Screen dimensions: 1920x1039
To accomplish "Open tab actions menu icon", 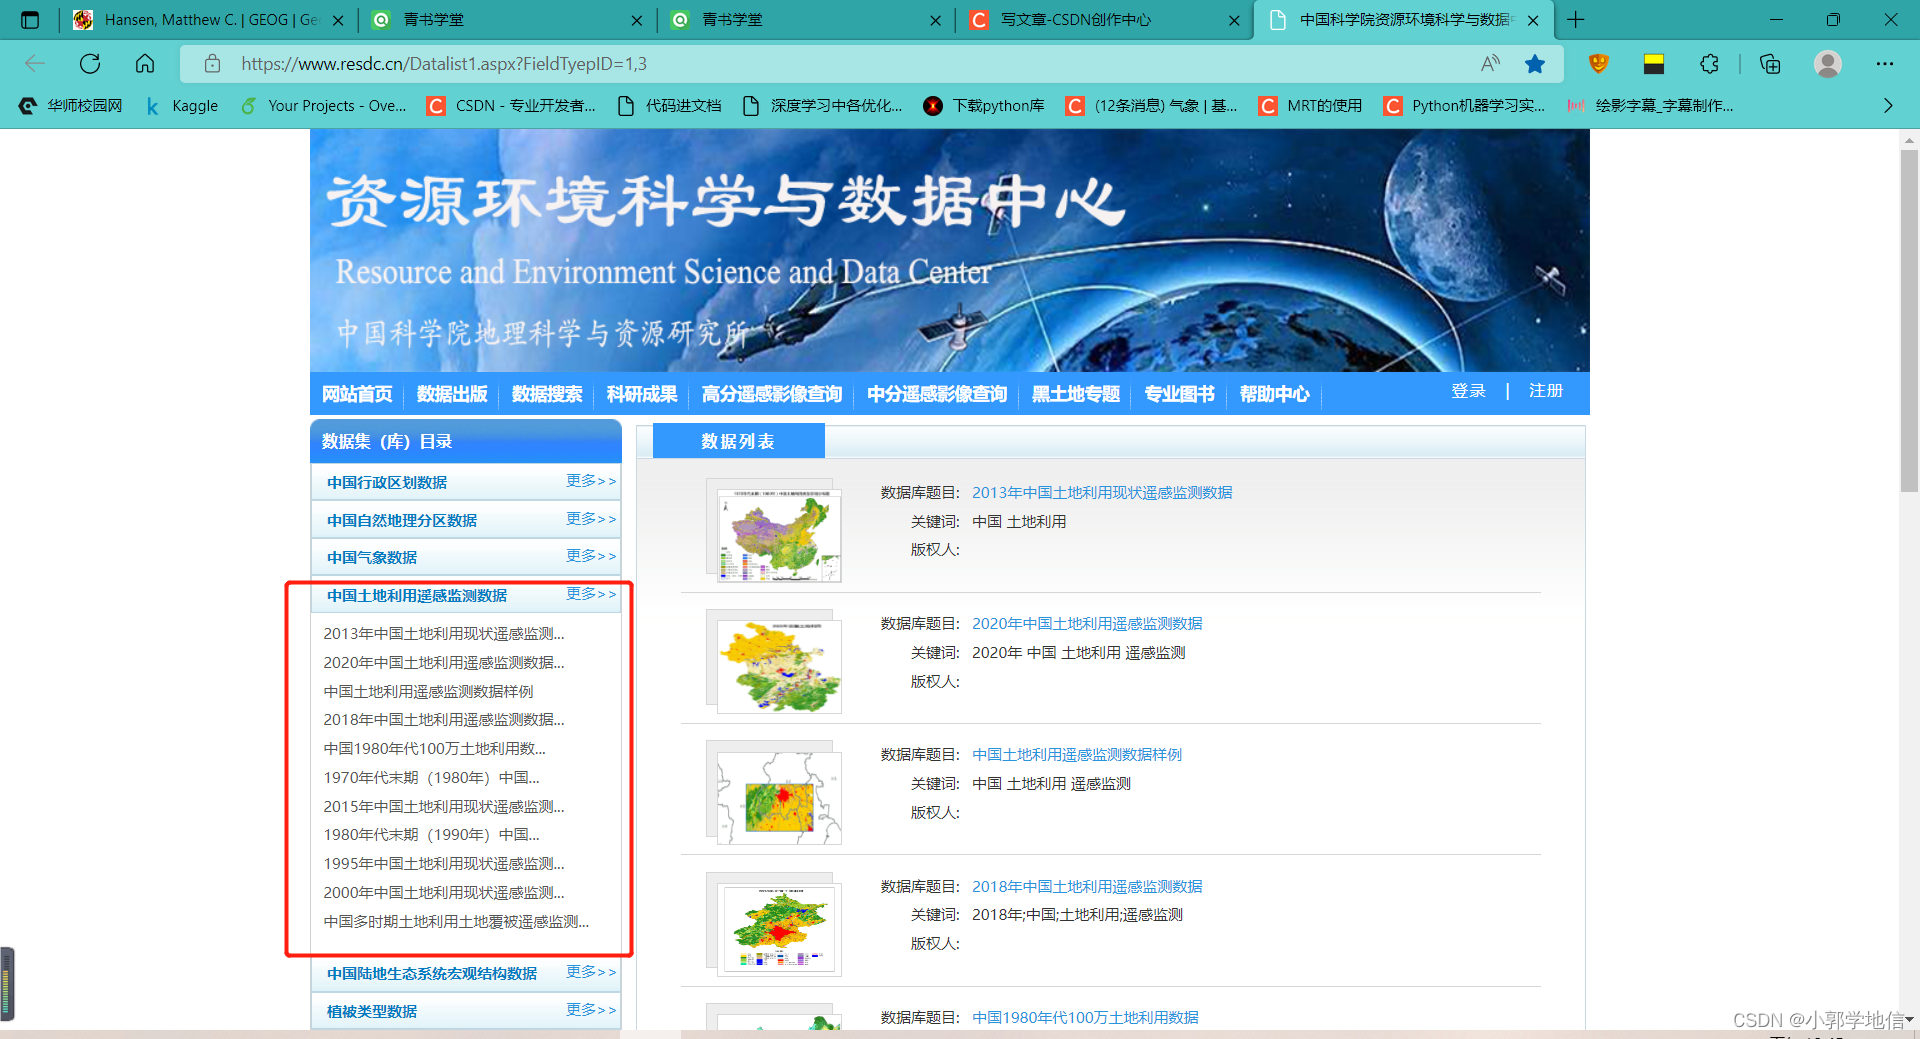I will tap(30, 20).
